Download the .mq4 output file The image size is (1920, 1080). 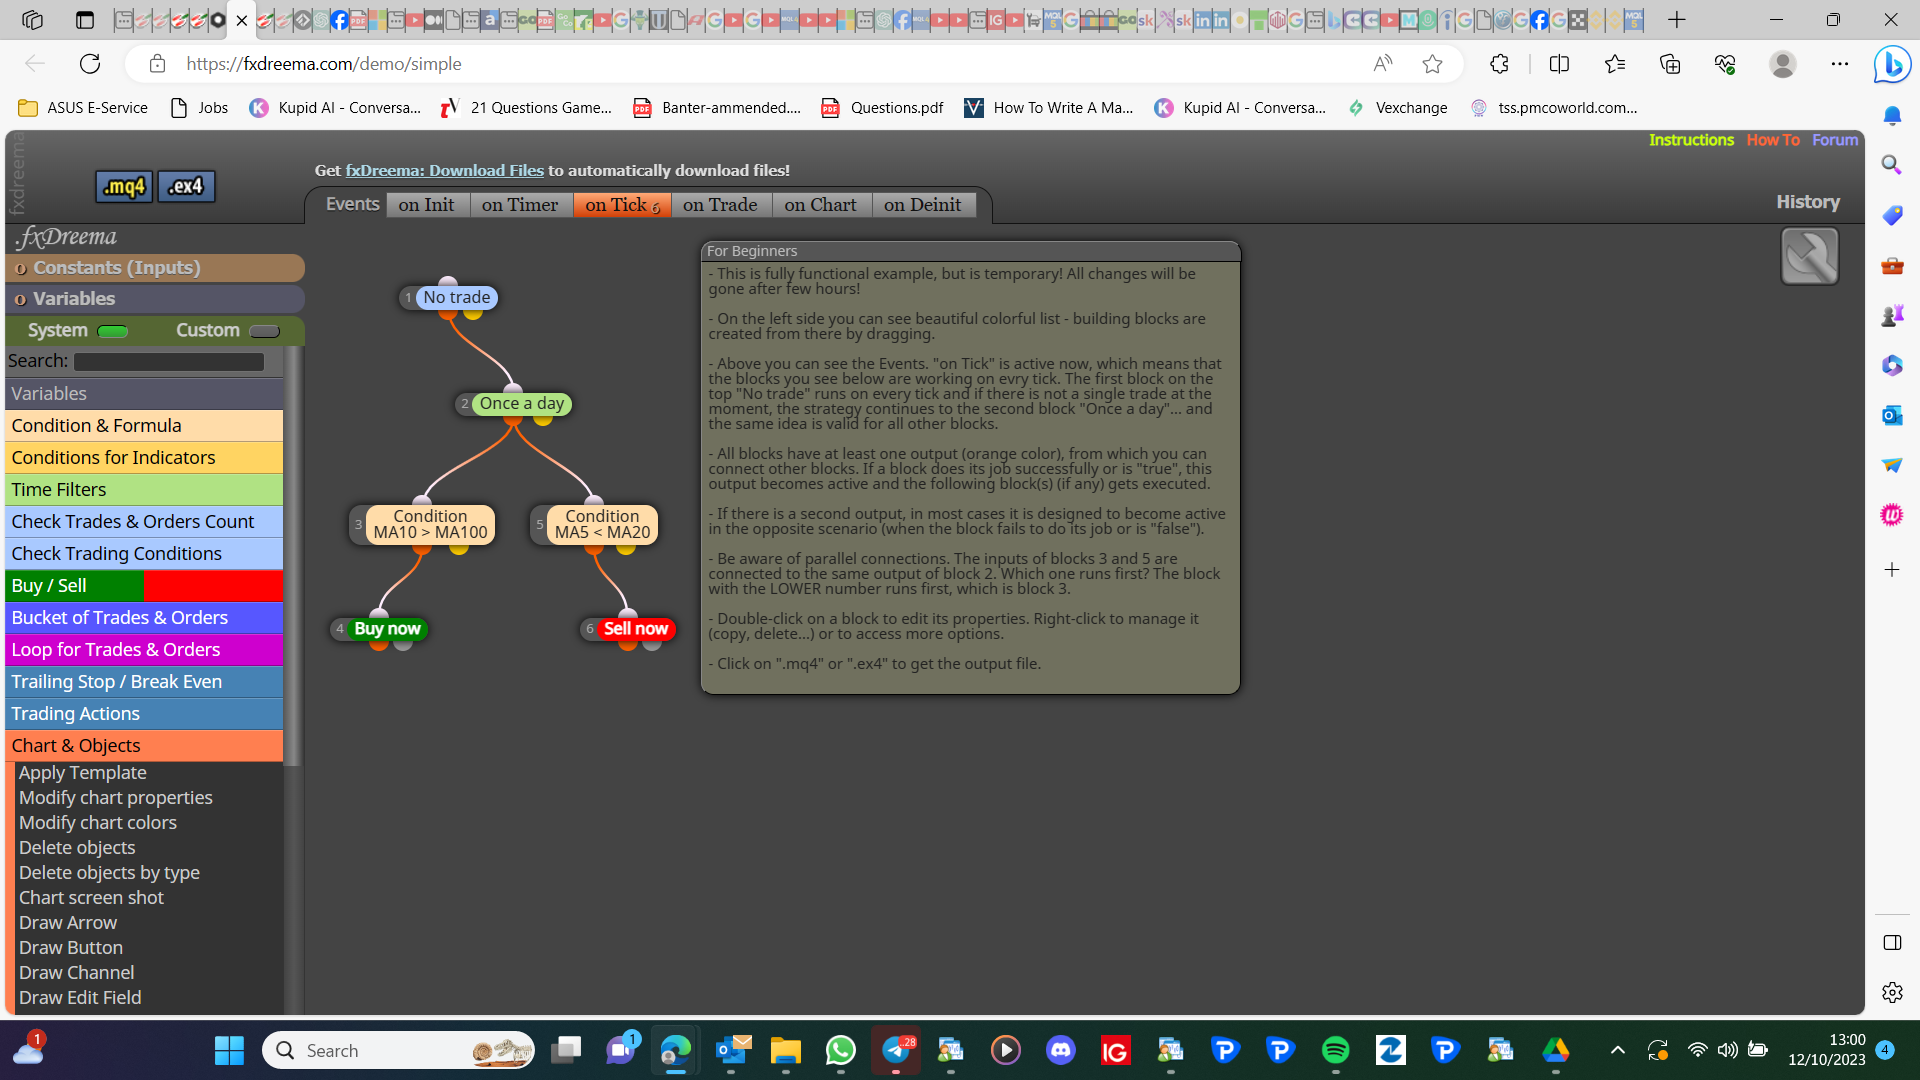[x=125, y=186]
